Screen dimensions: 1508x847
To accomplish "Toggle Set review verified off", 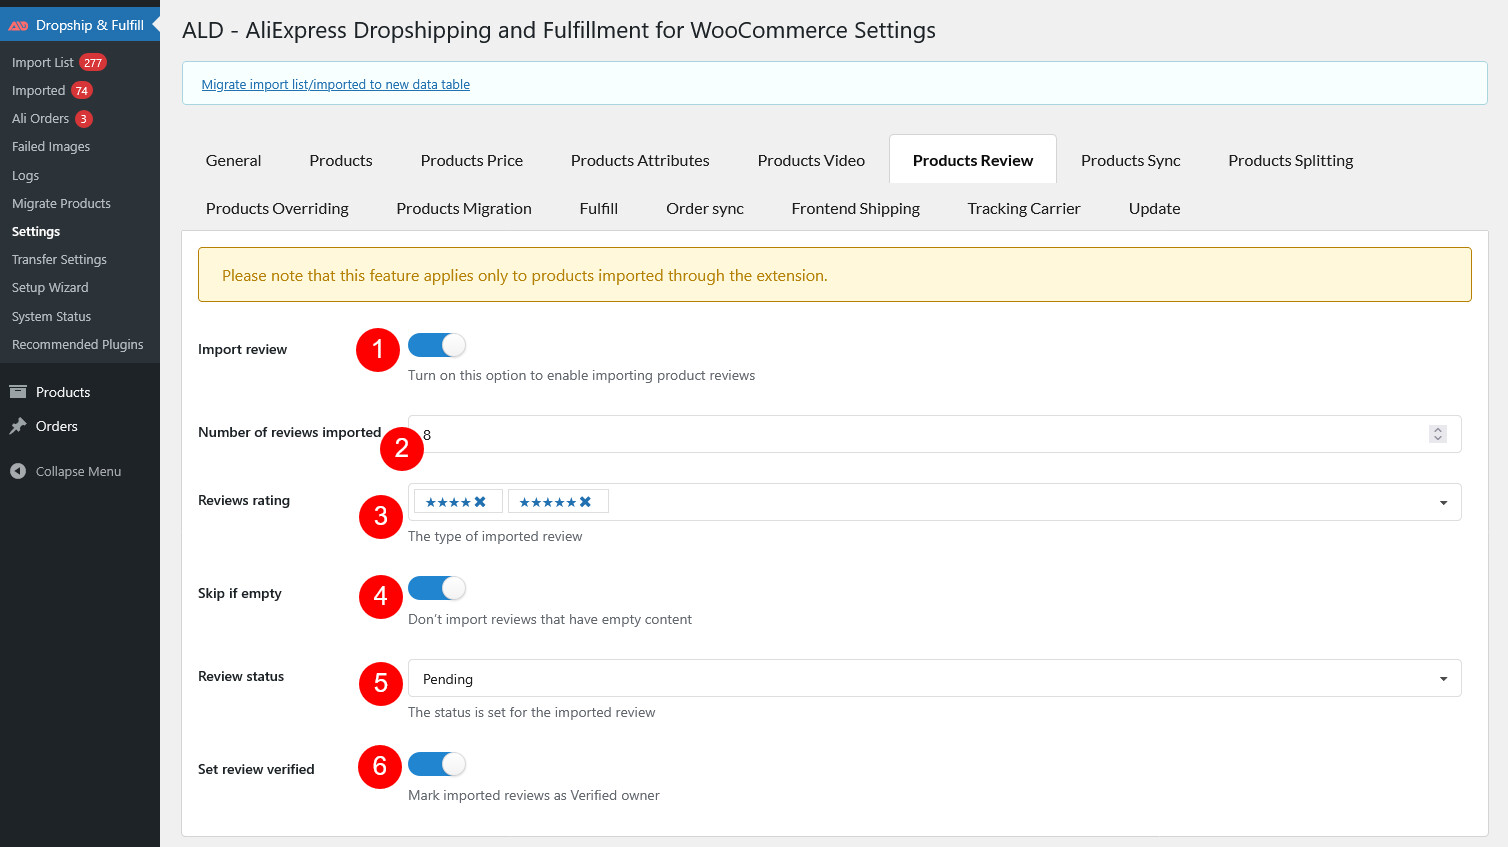I will pos(437,764).
